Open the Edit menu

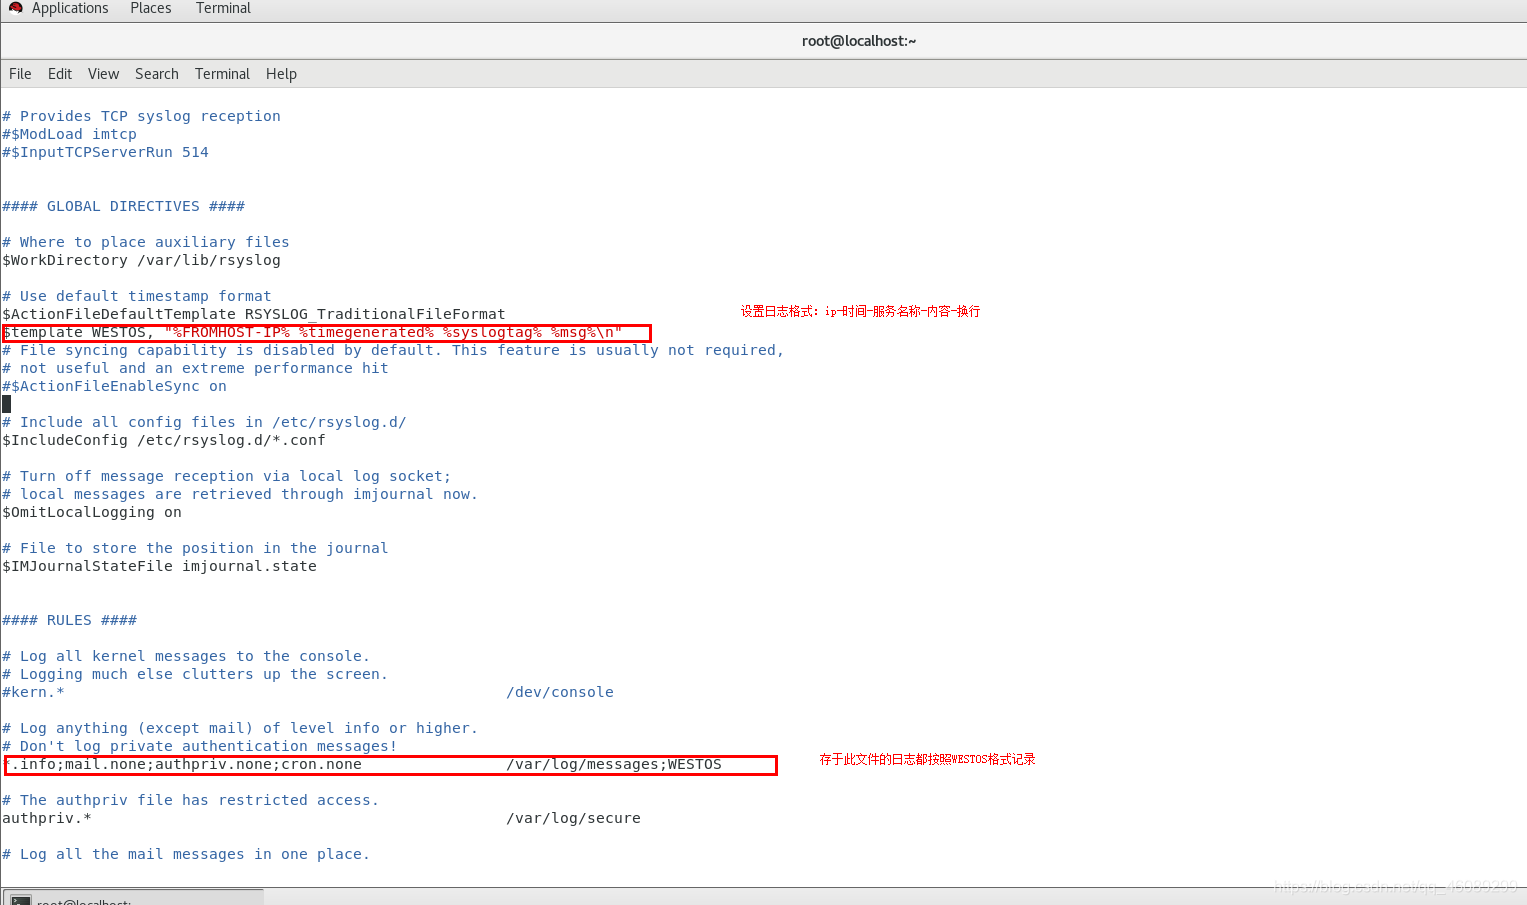60,74
